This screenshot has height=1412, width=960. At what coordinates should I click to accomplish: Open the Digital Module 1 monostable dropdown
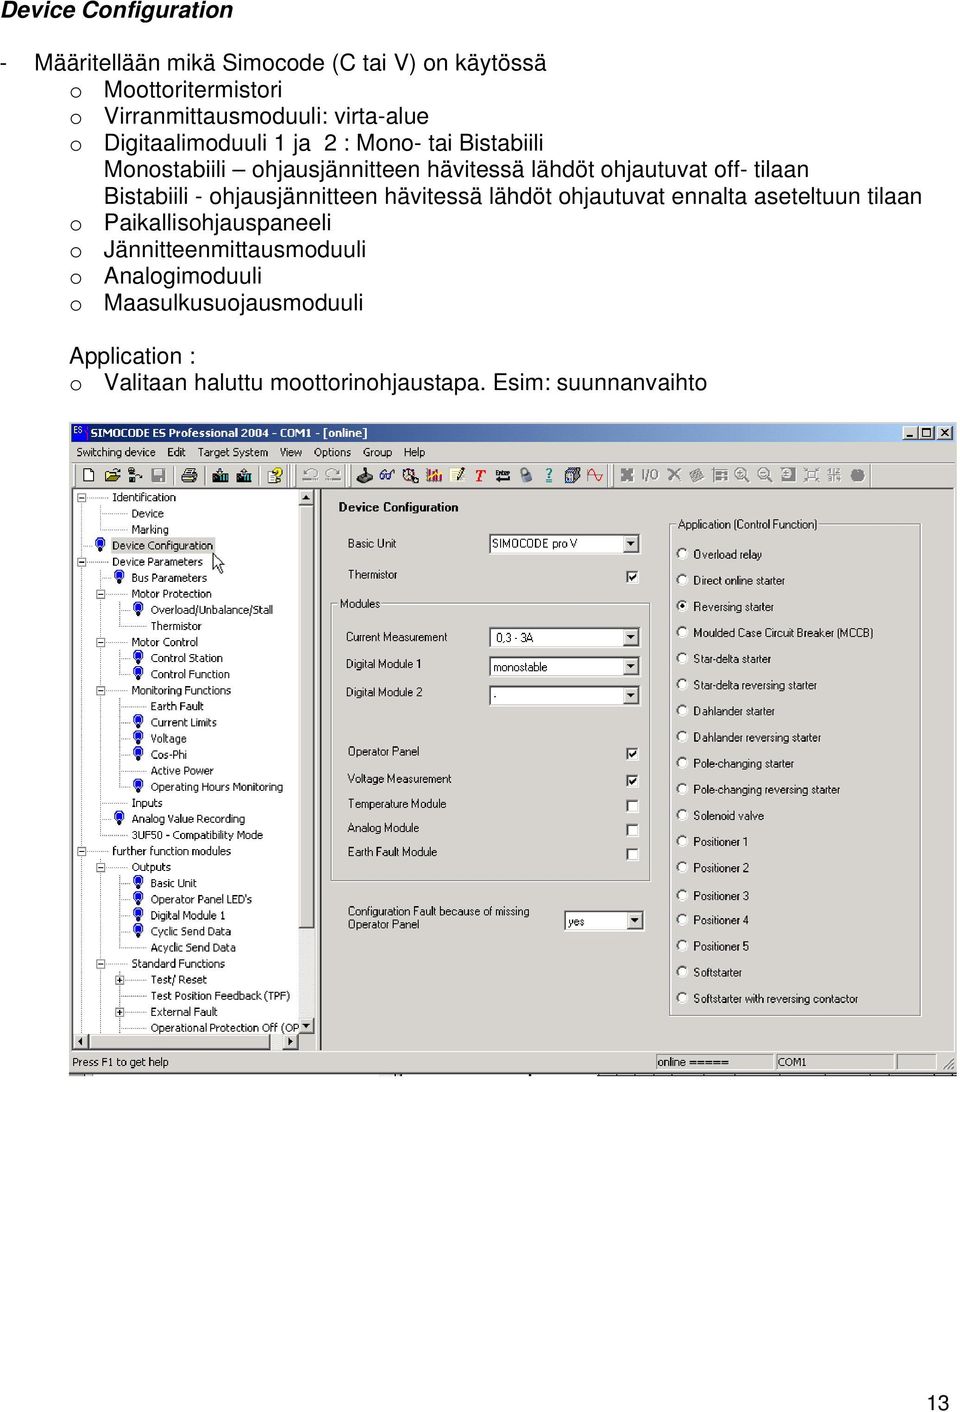click(x=631, y=666)
